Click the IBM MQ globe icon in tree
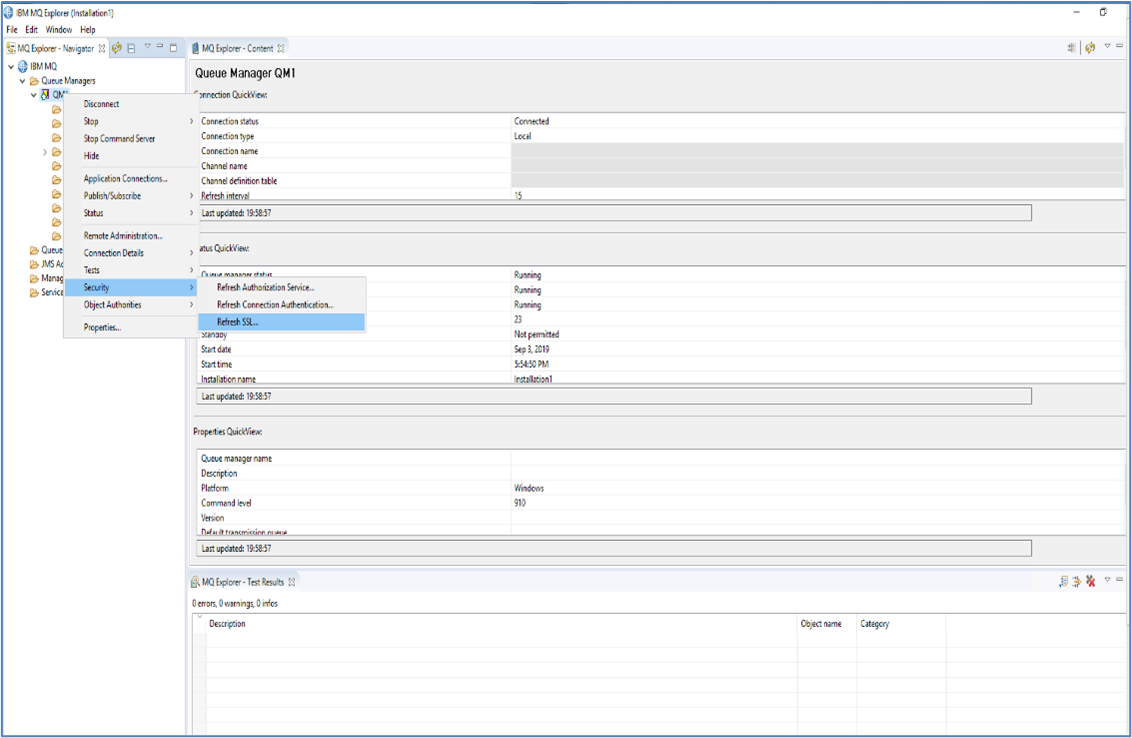The width and height of the screenshot is (1132, 738). (22, 66)
